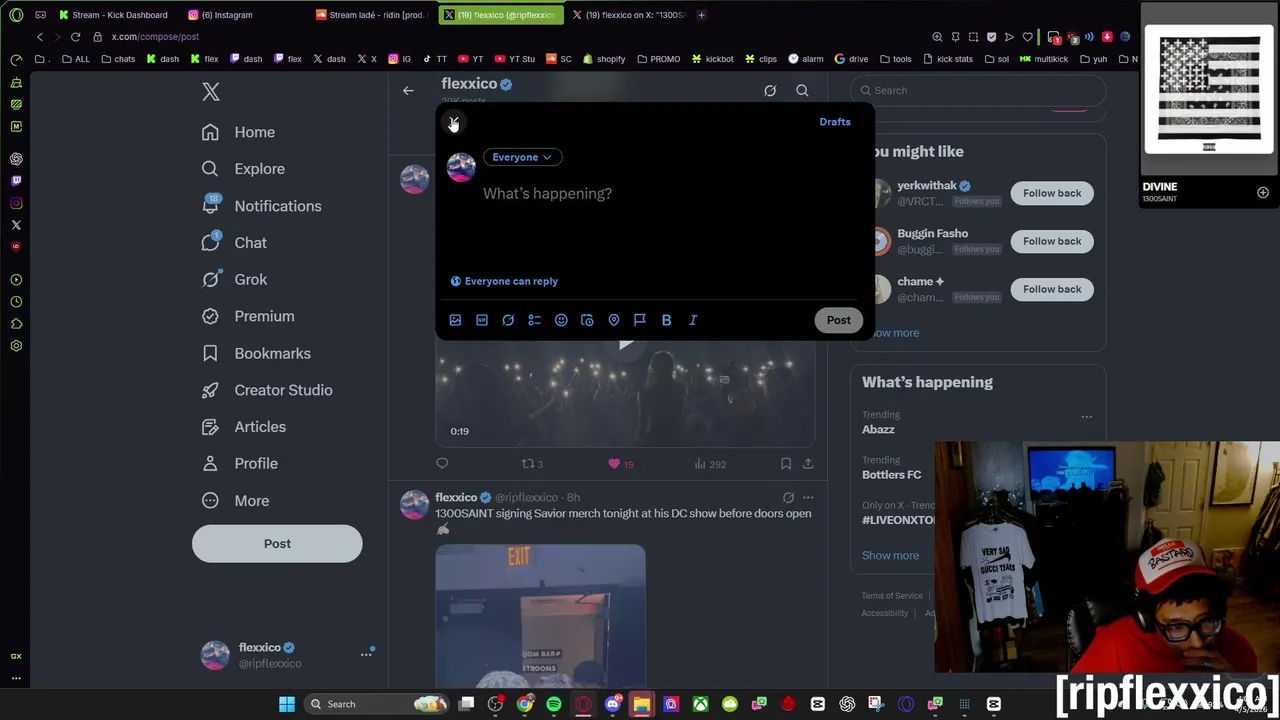
Task: Open Chat in sidebar
Action: [x=234, y=243]
